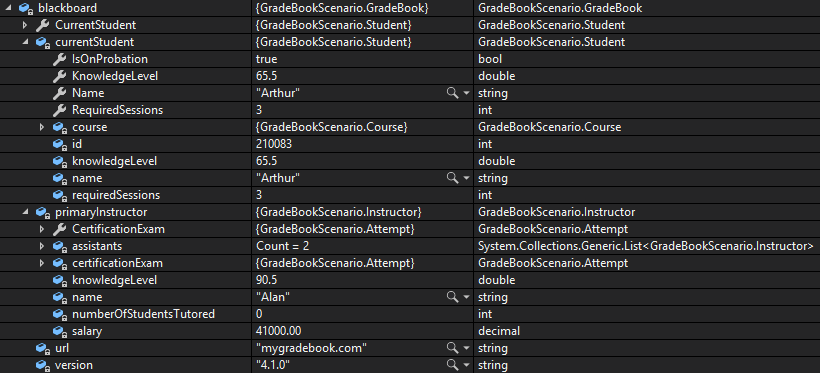This screenshot has height=373, width=820.
Task: Select the IsOnProbation row name
Action: tap(110, 59)
